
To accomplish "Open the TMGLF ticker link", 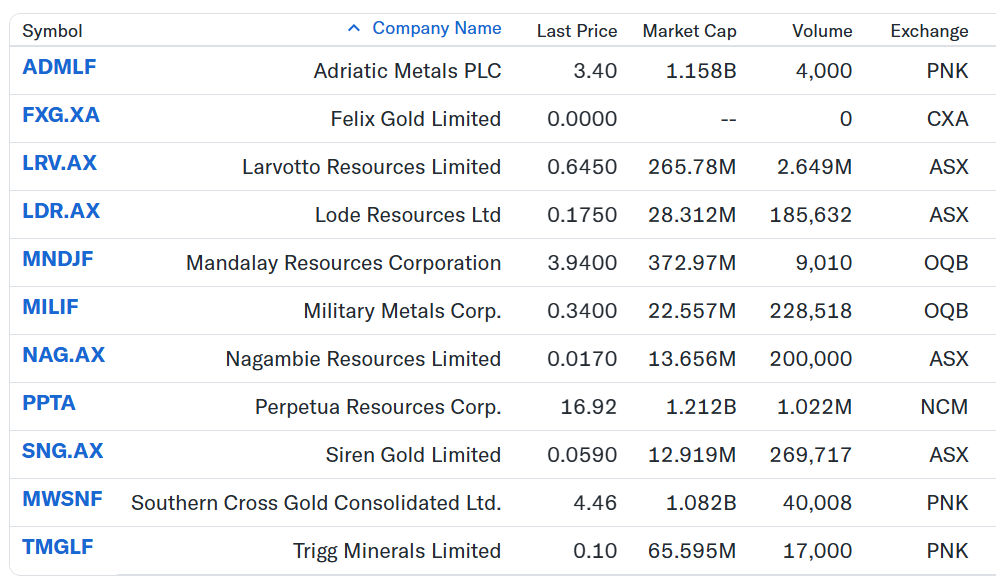I will point(58,547).
